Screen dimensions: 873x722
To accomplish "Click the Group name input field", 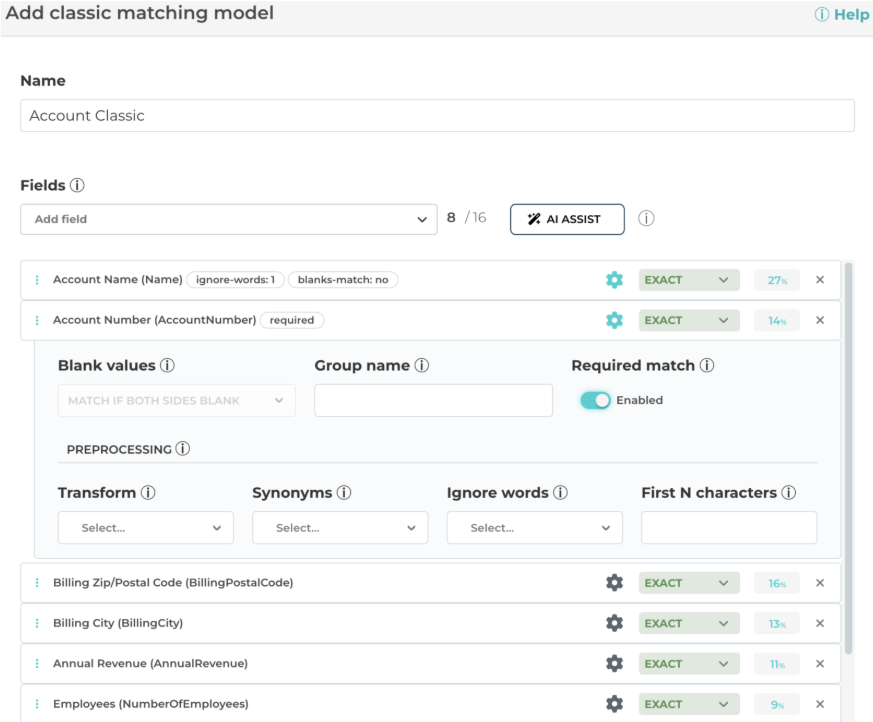I will [433, 400].
